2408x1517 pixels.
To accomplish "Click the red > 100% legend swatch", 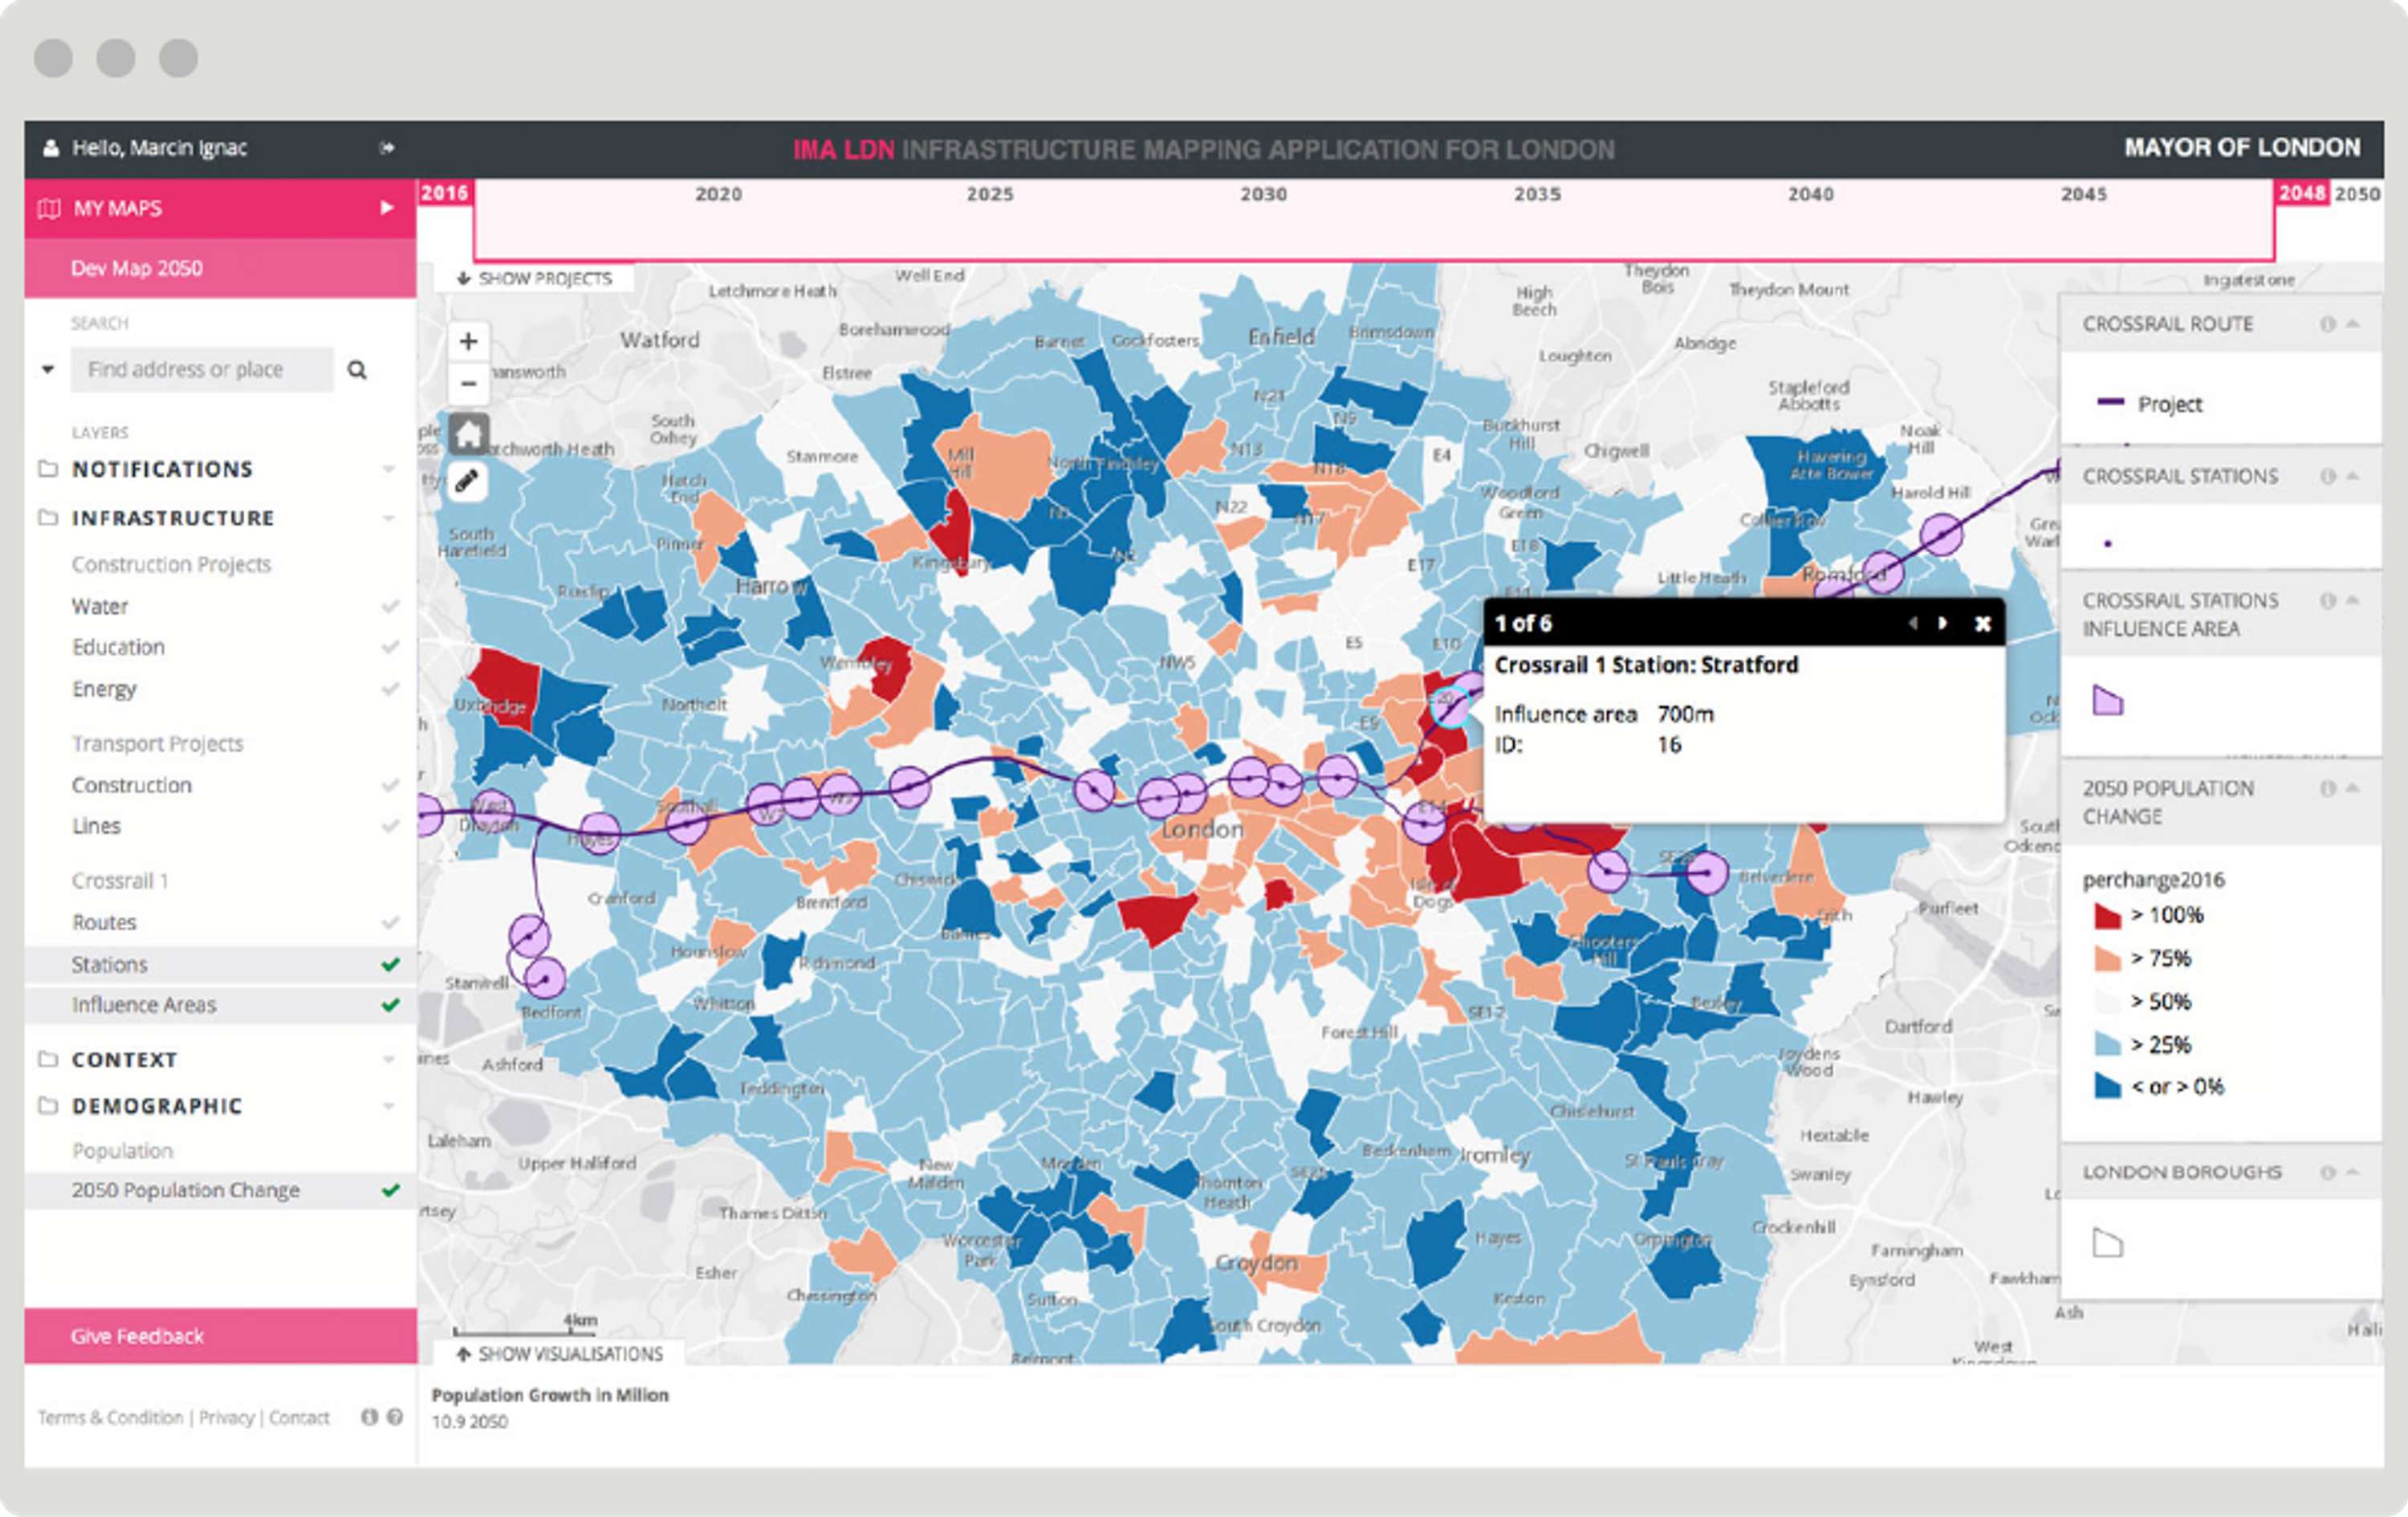I will point(2107,915).
